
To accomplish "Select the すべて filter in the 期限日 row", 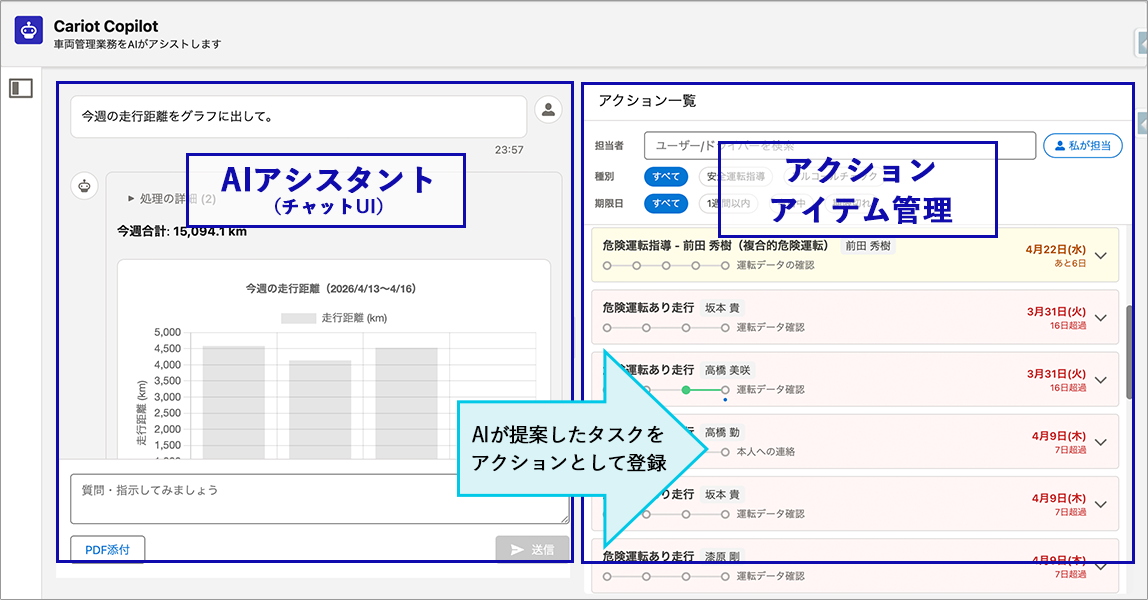I will 666,204.
